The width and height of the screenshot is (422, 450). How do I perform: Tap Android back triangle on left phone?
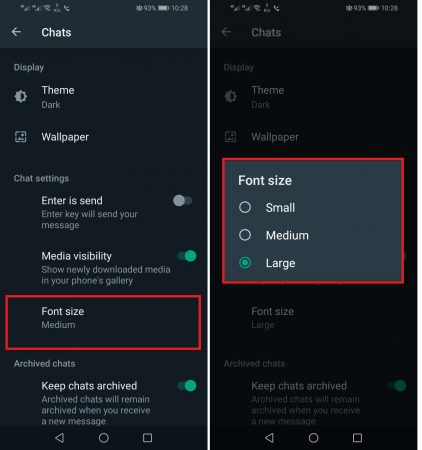[x=60, y=438]
